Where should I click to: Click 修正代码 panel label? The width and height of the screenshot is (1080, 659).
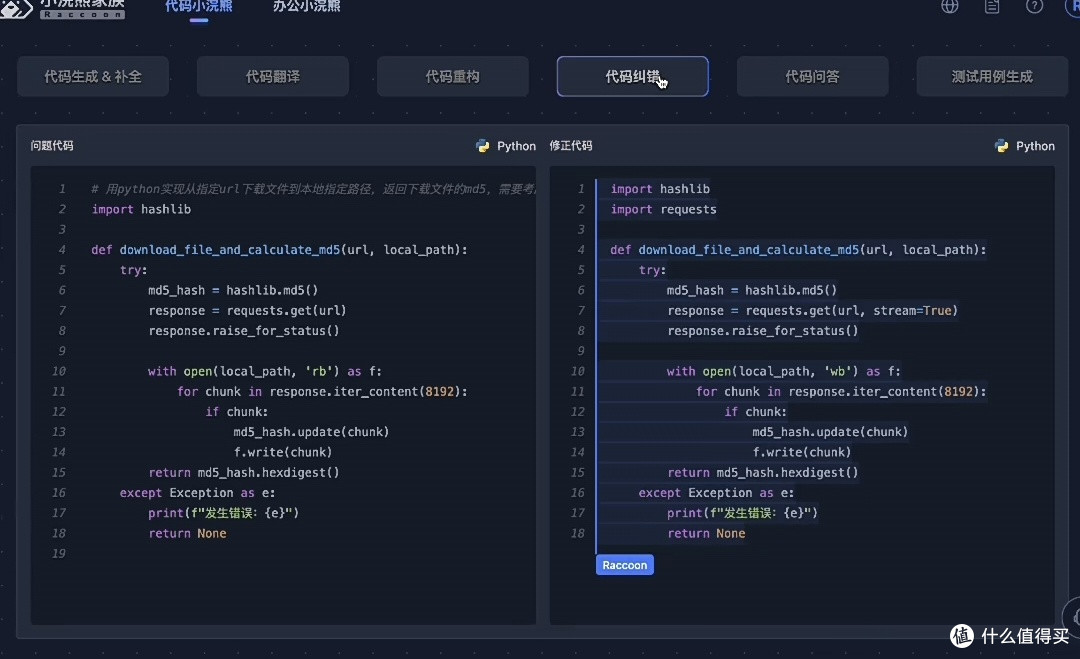pyautogui.click(x=570, y=145)
